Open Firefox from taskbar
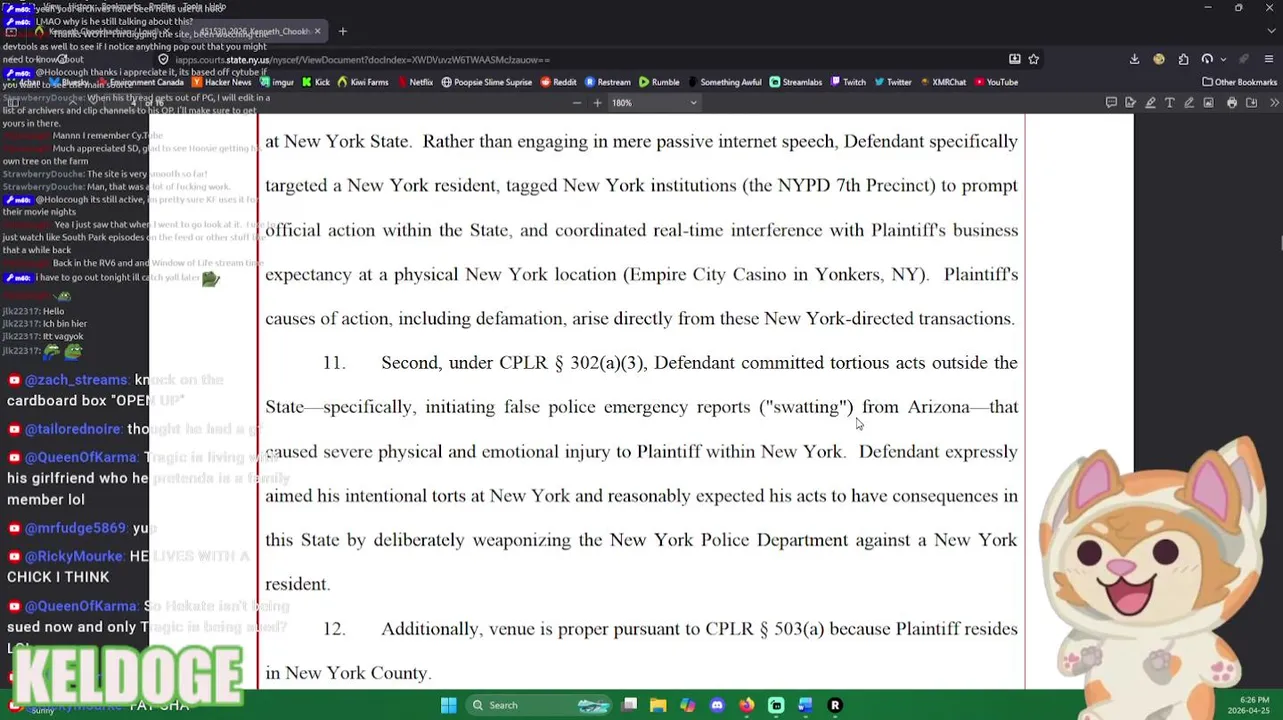This screenshot has height=720, width=1283. click(746, 705)
